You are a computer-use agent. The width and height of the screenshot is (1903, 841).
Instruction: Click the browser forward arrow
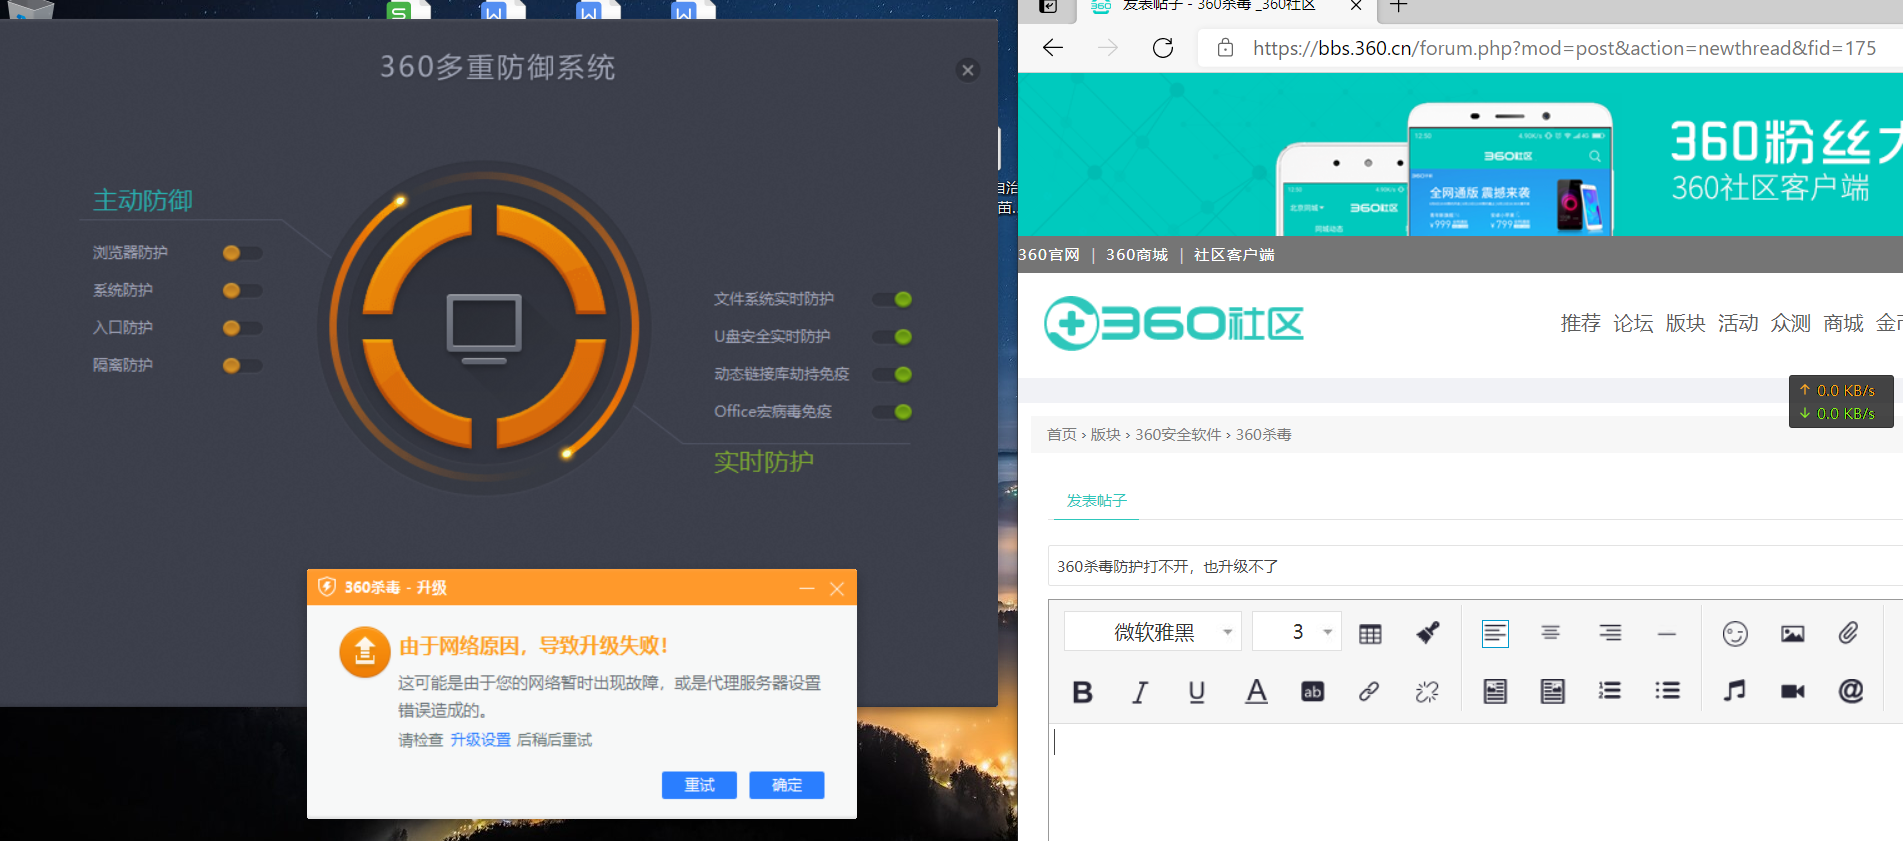pyautogui.click(x=1108, y=48)
